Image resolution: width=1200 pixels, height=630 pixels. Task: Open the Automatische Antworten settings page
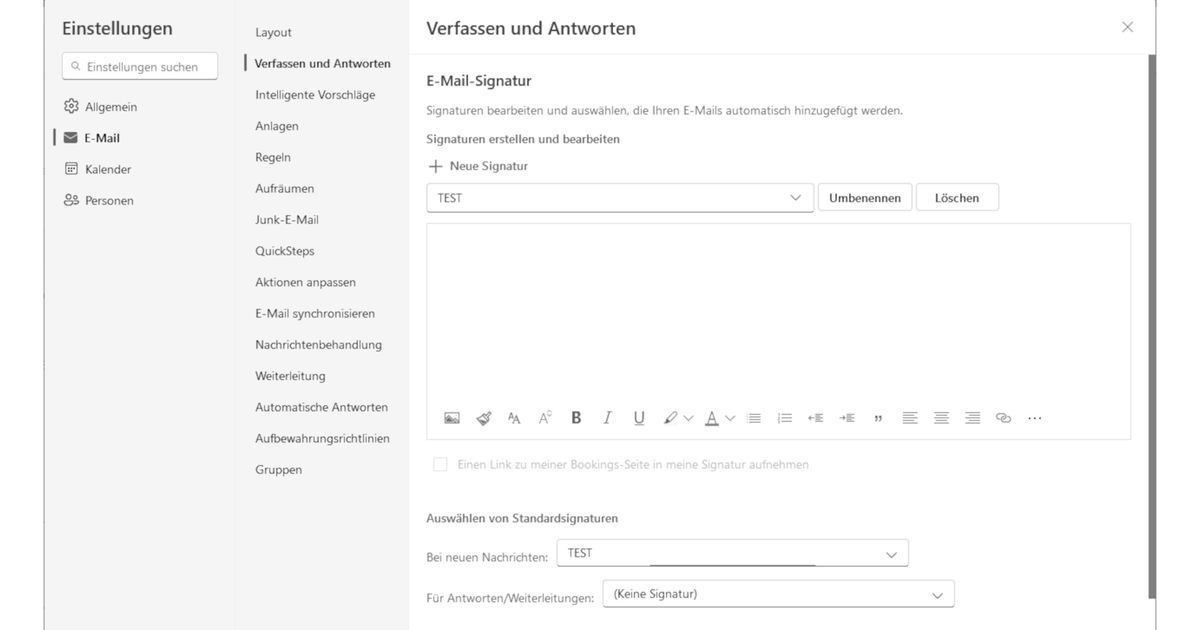point(322,407)
